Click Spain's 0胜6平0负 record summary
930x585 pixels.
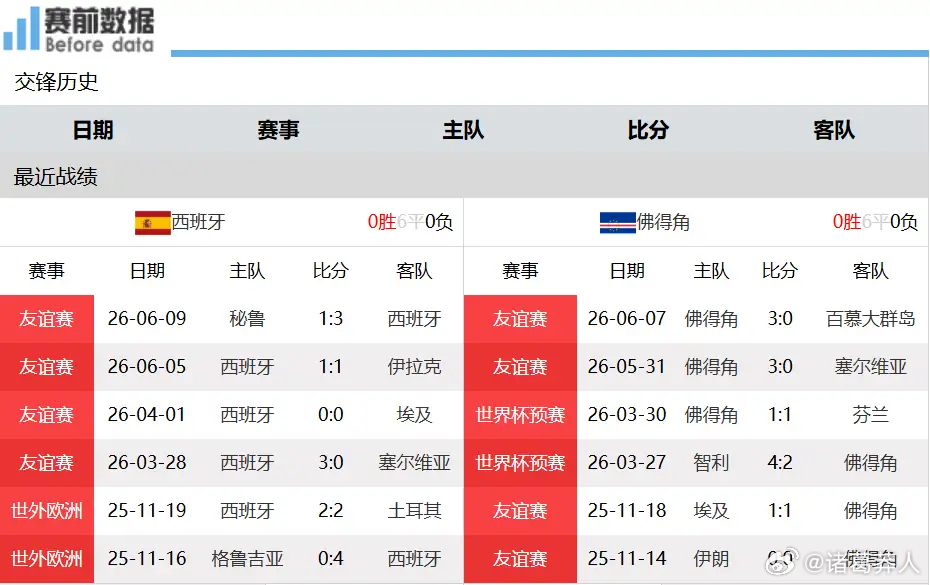click(410, 222)
